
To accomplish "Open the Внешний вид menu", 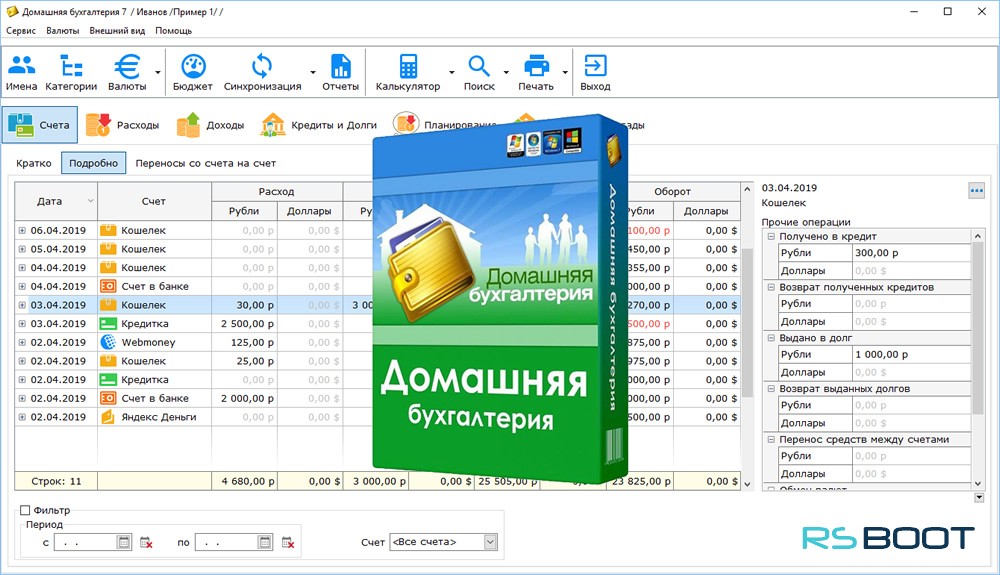I will click(x=117, y=31).
